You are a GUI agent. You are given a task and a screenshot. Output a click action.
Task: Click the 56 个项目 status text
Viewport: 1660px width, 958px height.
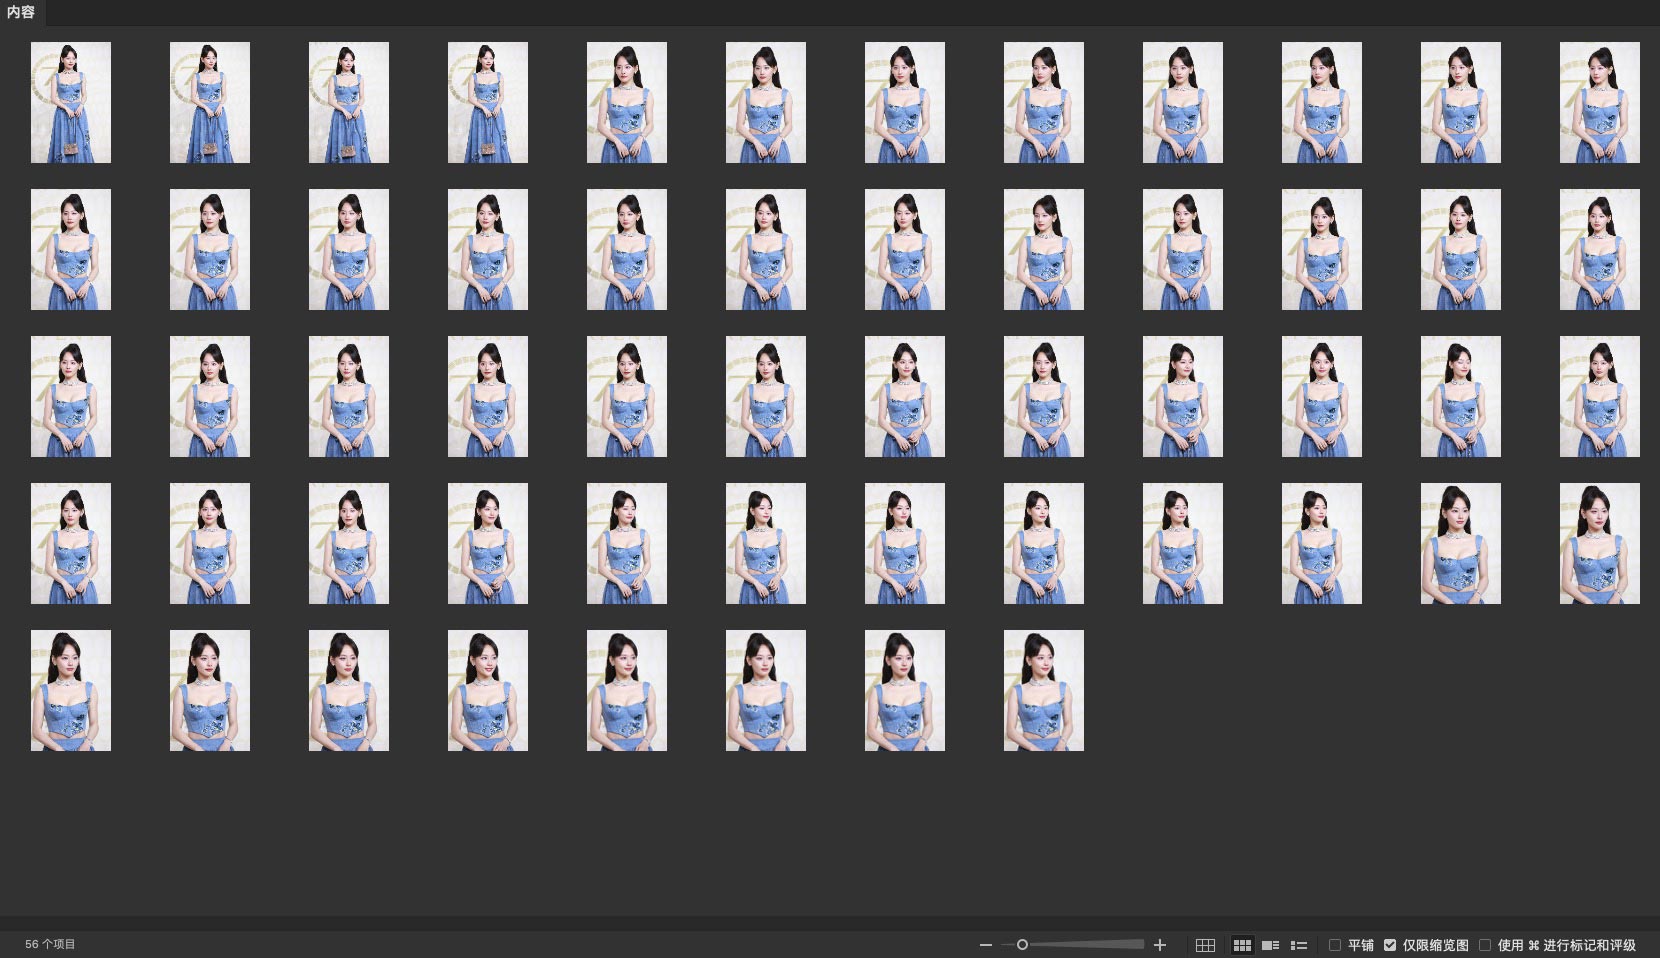tap(50, 944)
